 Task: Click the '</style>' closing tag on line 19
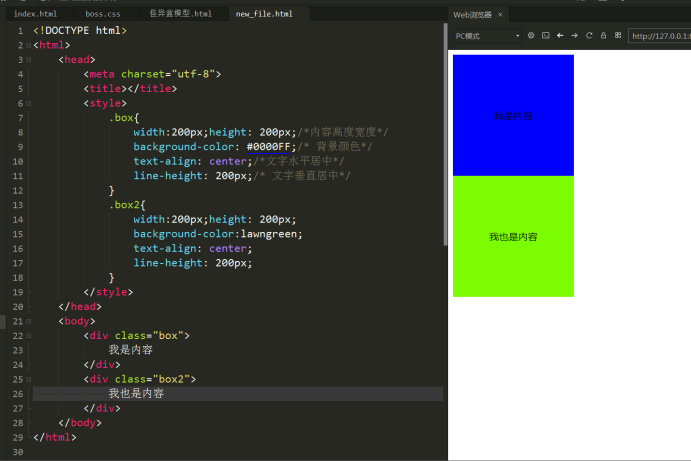(x=108, y=292)
